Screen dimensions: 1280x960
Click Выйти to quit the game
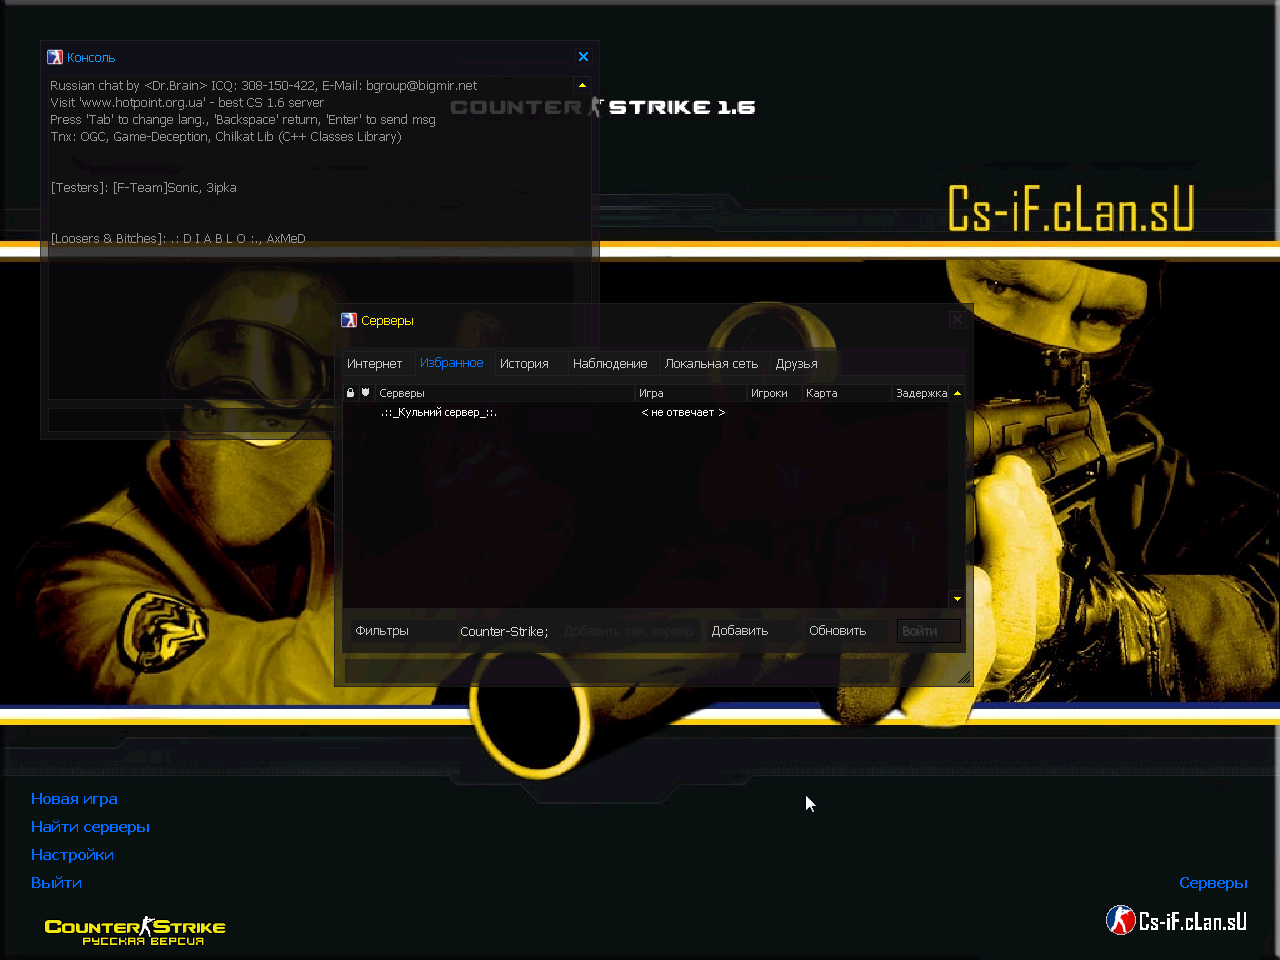coord(56,883)
